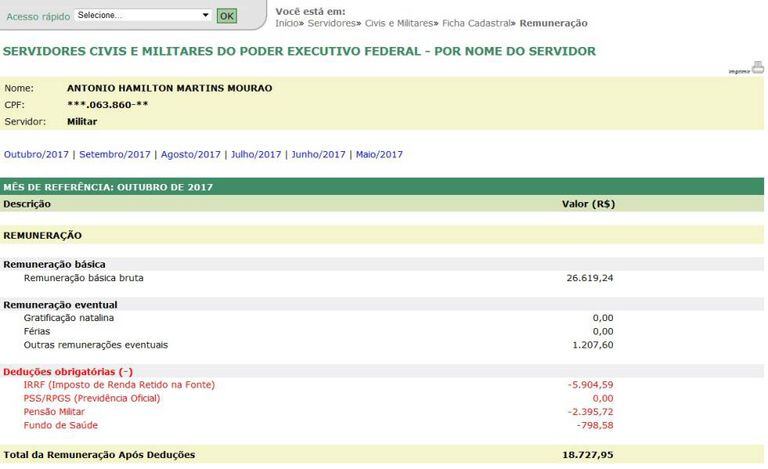View Agosto/2017 remuneration

point(190,155)
